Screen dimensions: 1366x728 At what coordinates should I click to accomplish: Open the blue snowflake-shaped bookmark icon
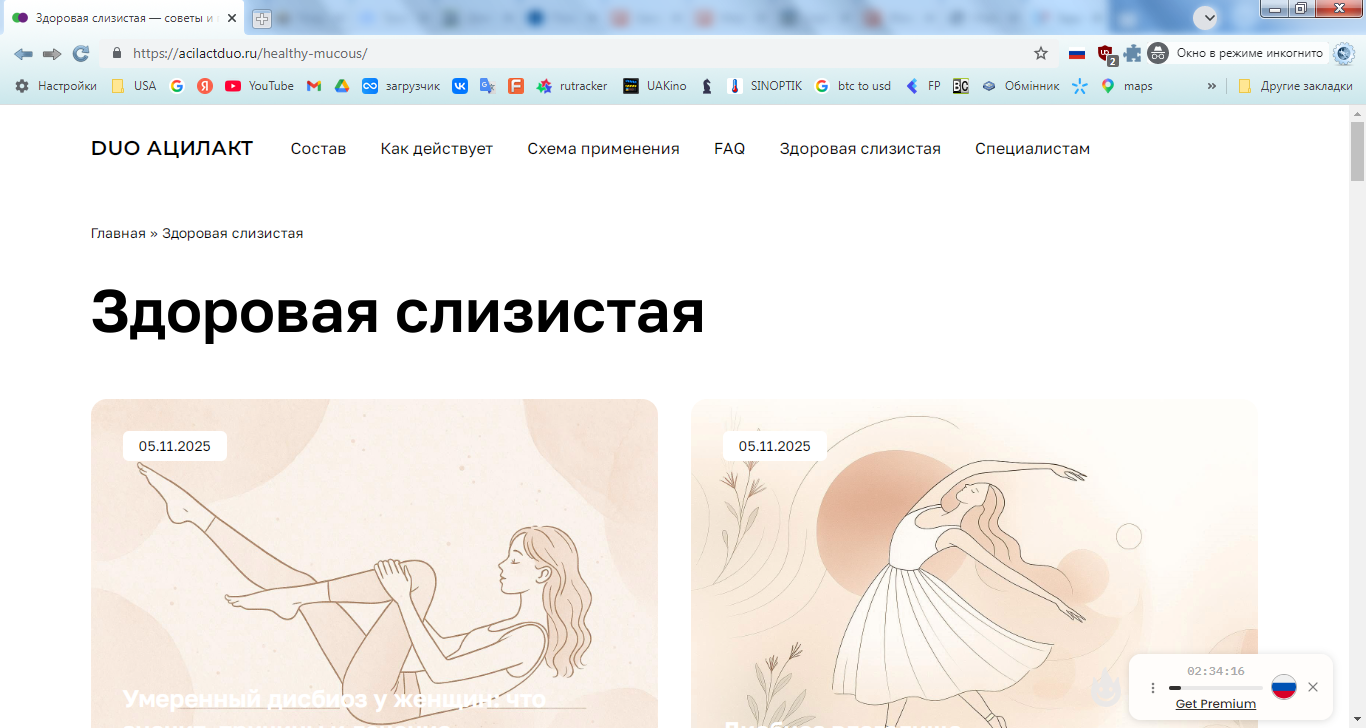(1079, 86)
